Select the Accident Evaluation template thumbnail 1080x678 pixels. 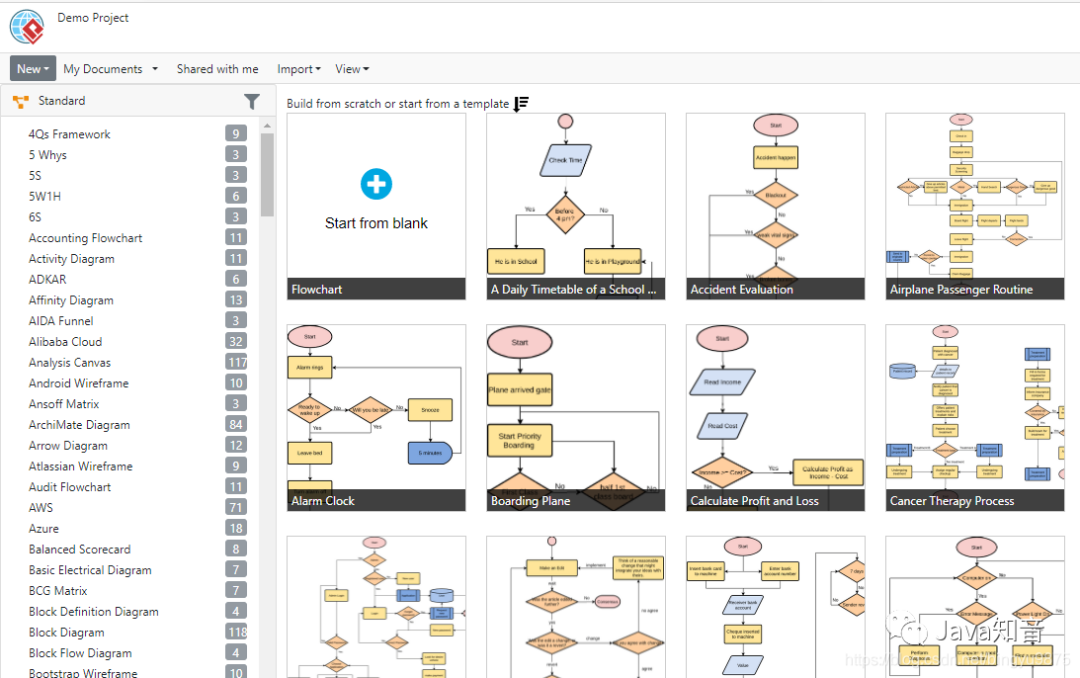click(x=775, y=205)
